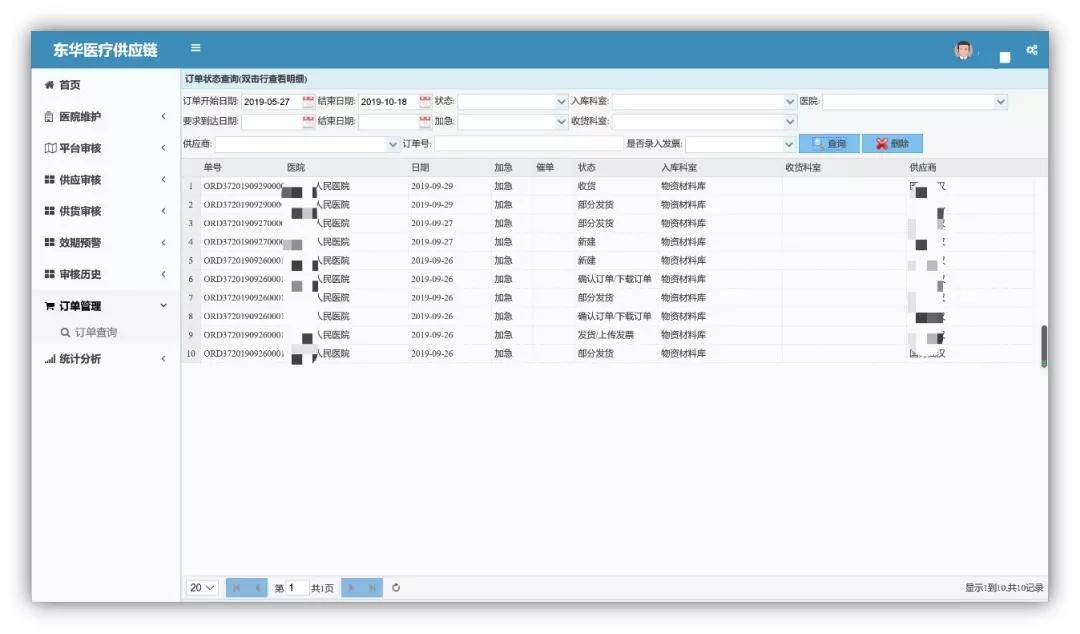
Task: Click the 查询 search button
Action: coord(829,144)
